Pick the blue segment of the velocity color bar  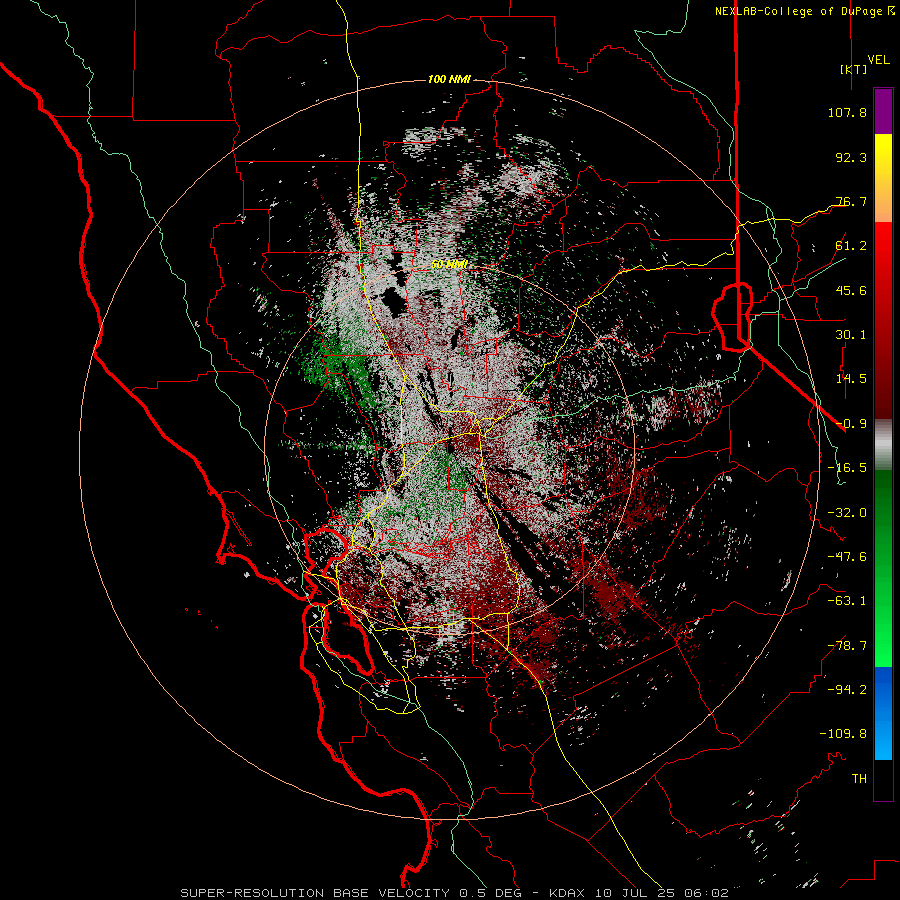[x=883, y=713]
